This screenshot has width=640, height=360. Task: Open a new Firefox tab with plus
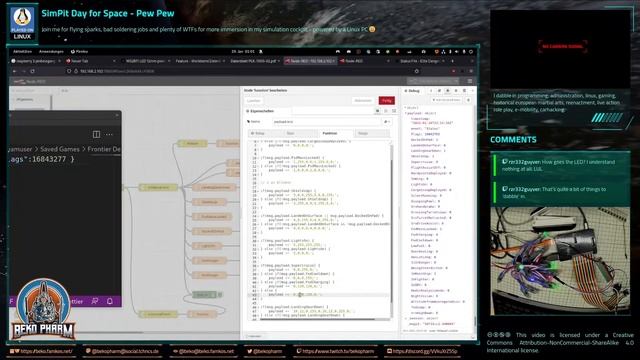(x=452, y=61)
